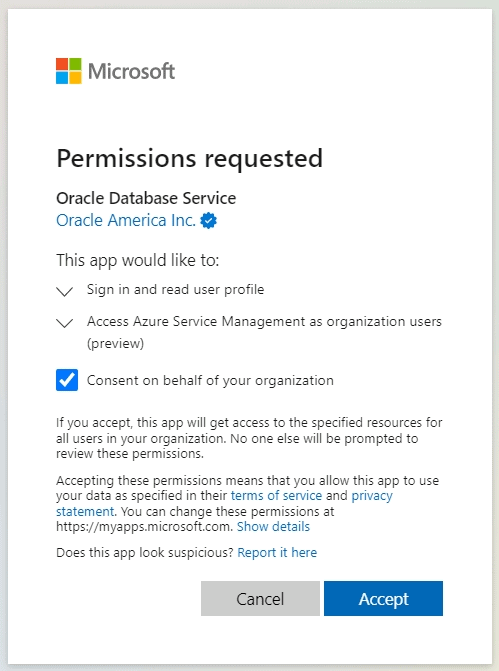The height and width of the screenshot is (671, 499).
Task: Click the Cancel button
Action: click(260, 598)
